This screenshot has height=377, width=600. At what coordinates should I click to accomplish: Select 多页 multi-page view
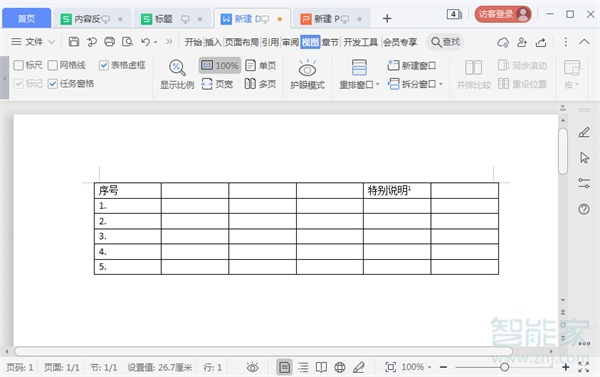(260, 83)
